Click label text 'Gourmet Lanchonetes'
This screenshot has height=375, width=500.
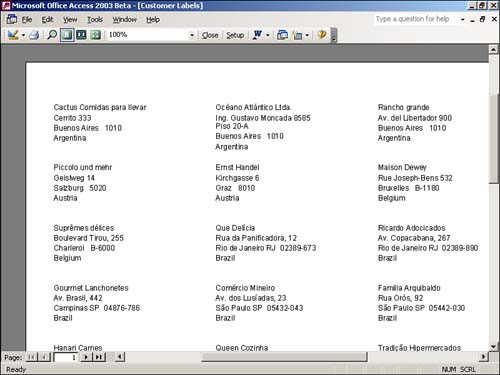[x=91, y=288]
